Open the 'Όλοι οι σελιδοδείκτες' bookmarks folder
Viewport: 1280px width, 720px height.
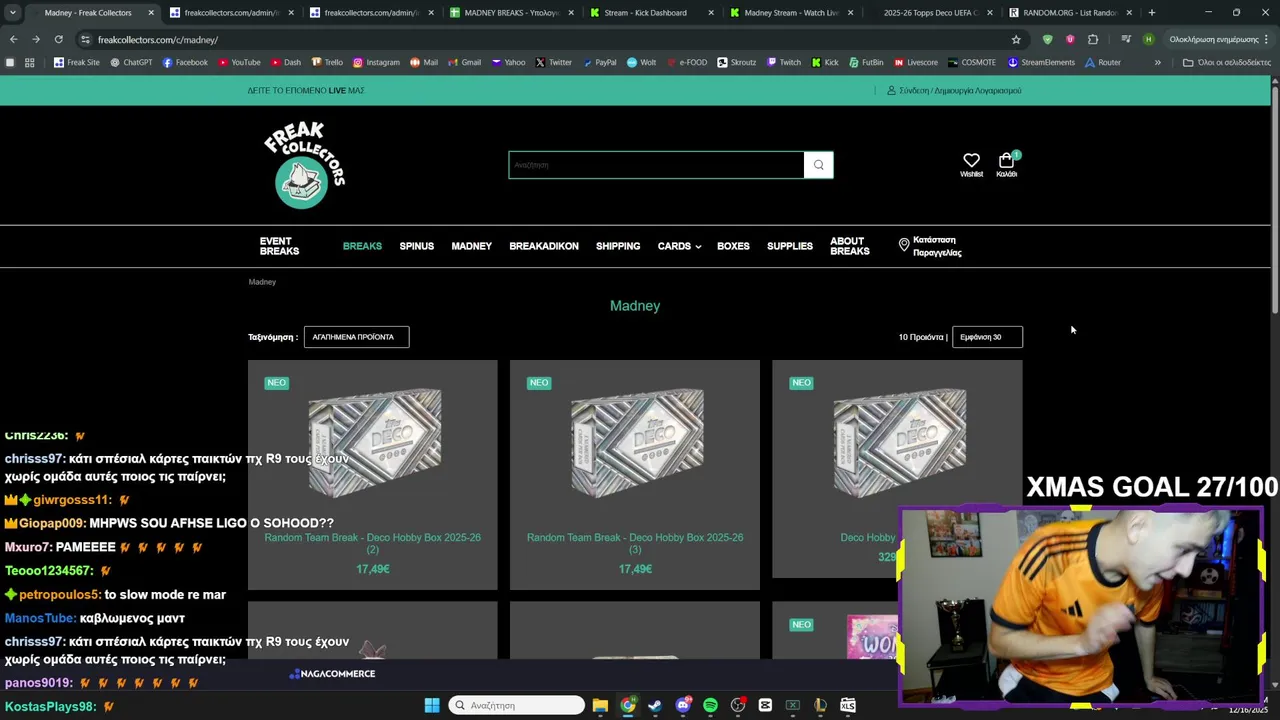[1226, 62]
